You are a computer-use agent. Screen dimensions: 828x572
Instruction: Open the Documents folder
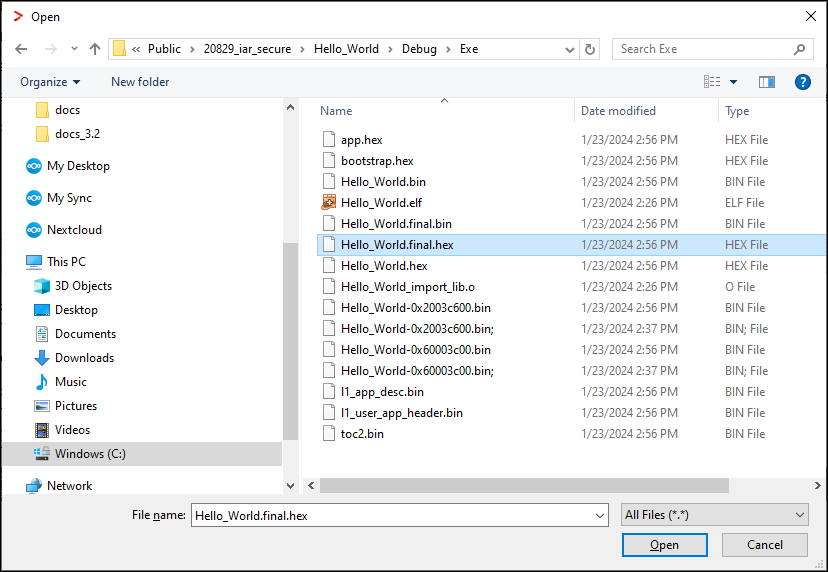[75, 334]
